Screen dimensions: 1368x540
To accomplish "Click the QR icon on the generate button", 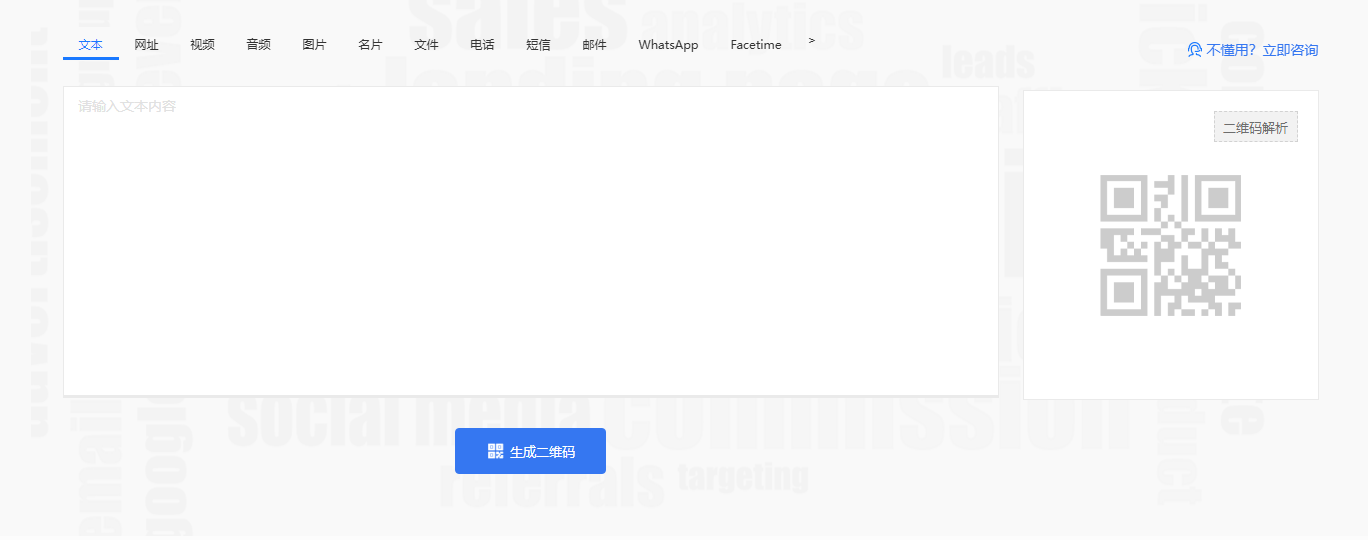I will [495, 451].
